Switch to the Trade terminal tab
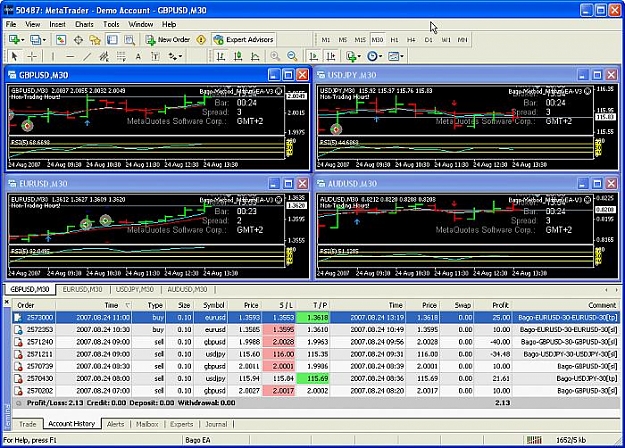625x448 pixels. click(x=28, y=424)
